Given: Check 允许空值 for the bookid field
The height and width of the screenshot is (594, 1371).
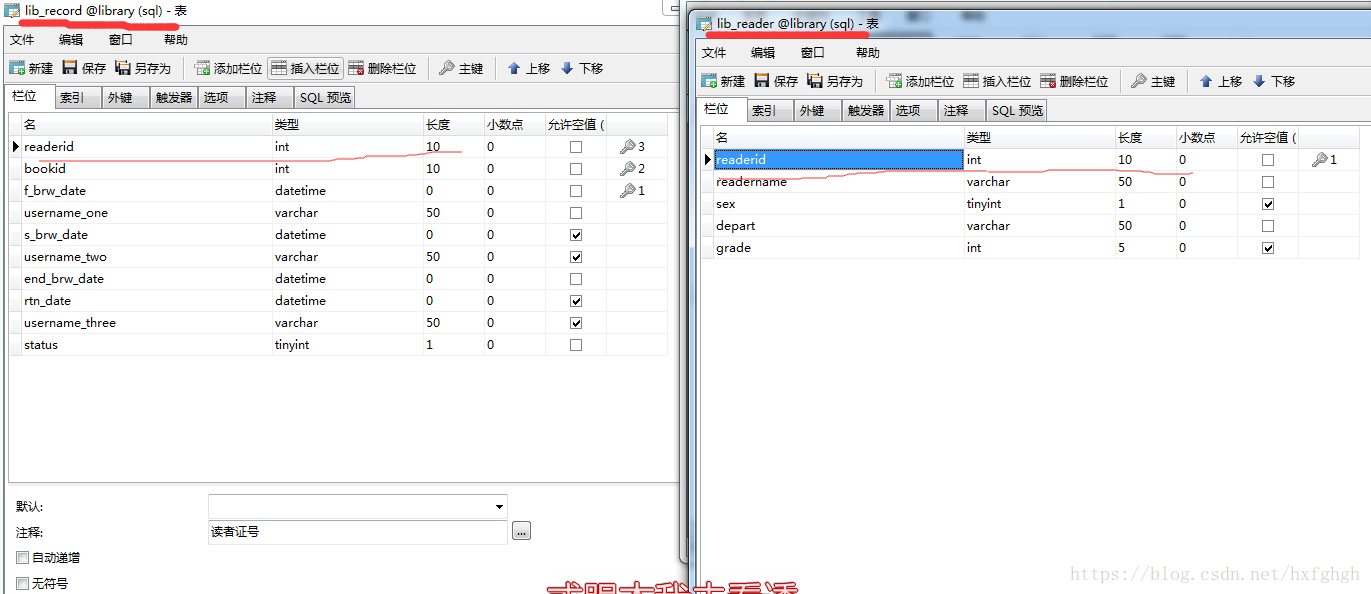Looking at the screenshot, I should click(576, 168).
